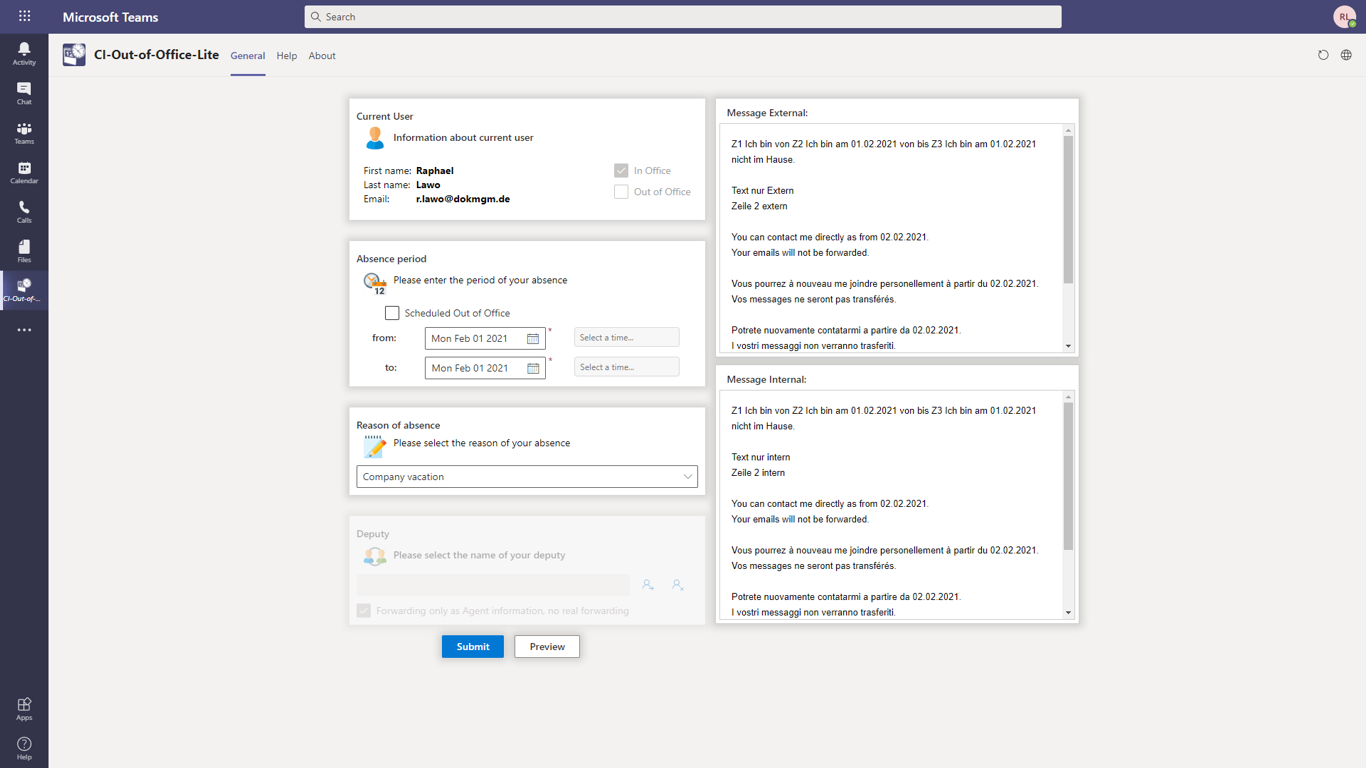Click the globe website icon

pos(1346,55)
